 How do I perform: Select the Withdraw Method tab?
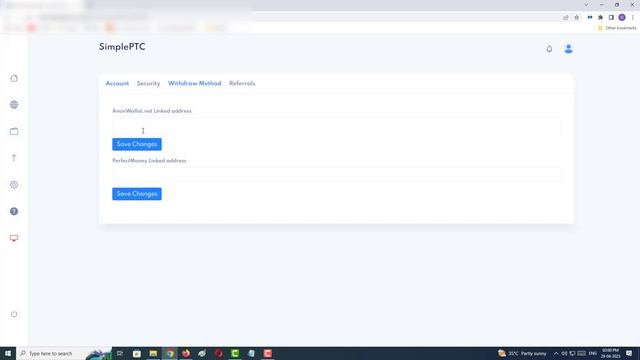pyautogui.click(x=194, y=83)
